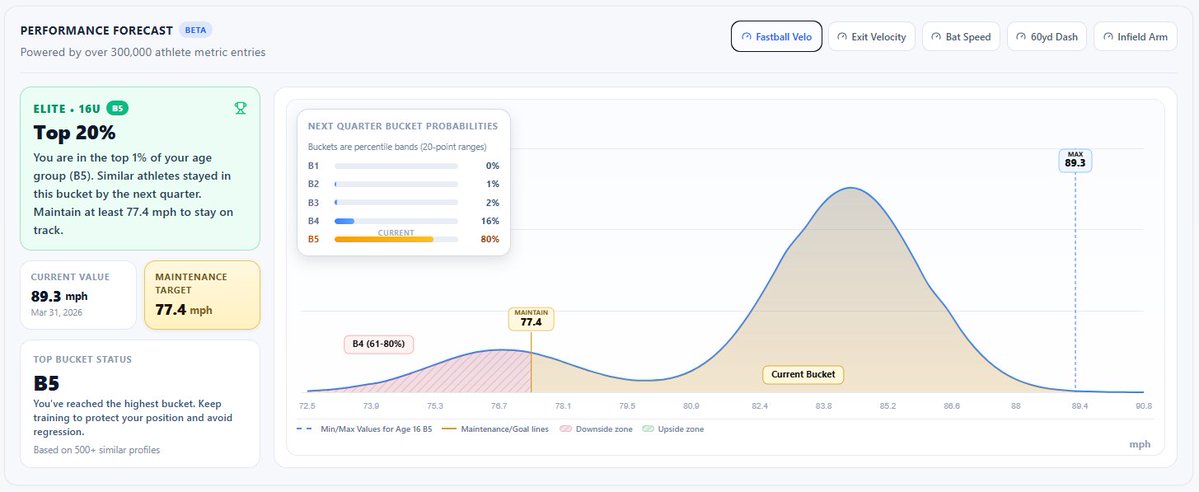
Task: Click the B2 row 1% value
Action: [492, 184]
